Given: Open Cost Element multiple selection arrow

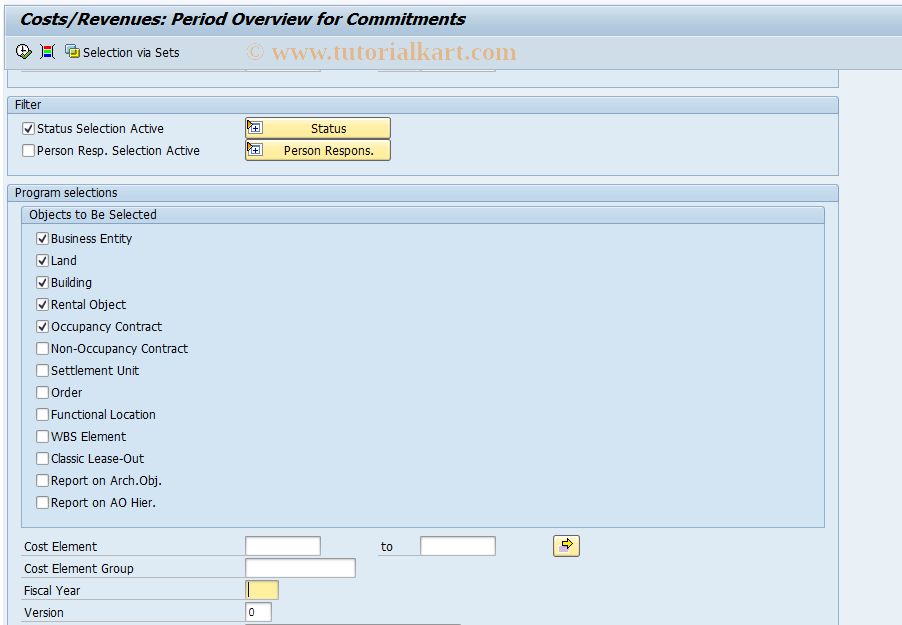Looking at the screenshot, I should pos(566,546).
